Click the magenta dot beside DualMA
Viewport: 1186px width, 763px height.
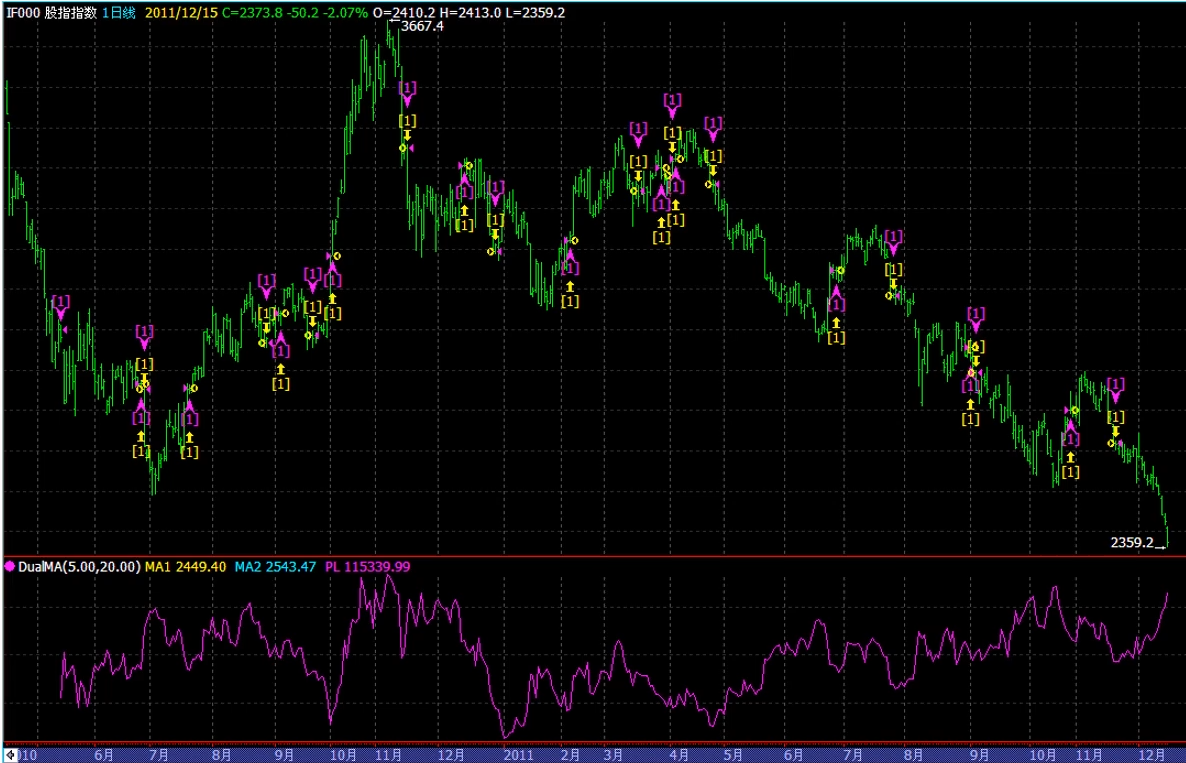(10, 566)
